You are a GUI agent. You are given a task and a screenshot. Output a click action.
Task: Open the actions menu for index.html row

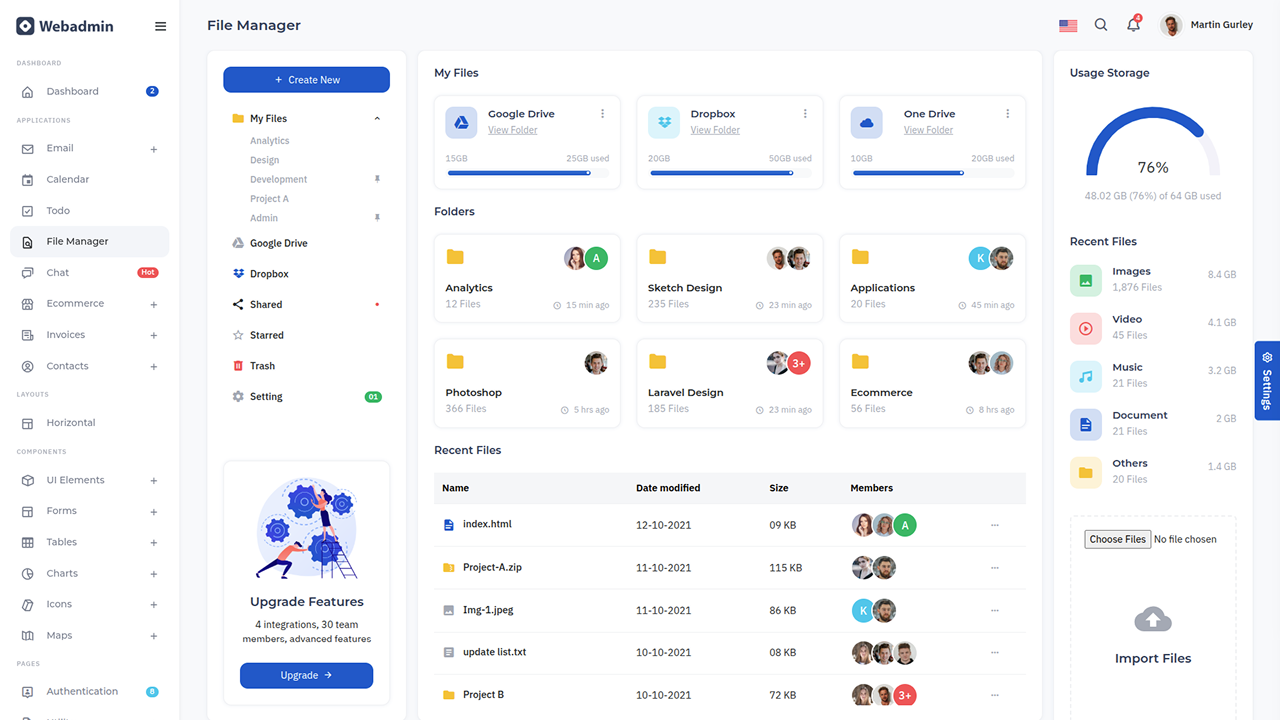pyautogui.click(x=995, y=524)
